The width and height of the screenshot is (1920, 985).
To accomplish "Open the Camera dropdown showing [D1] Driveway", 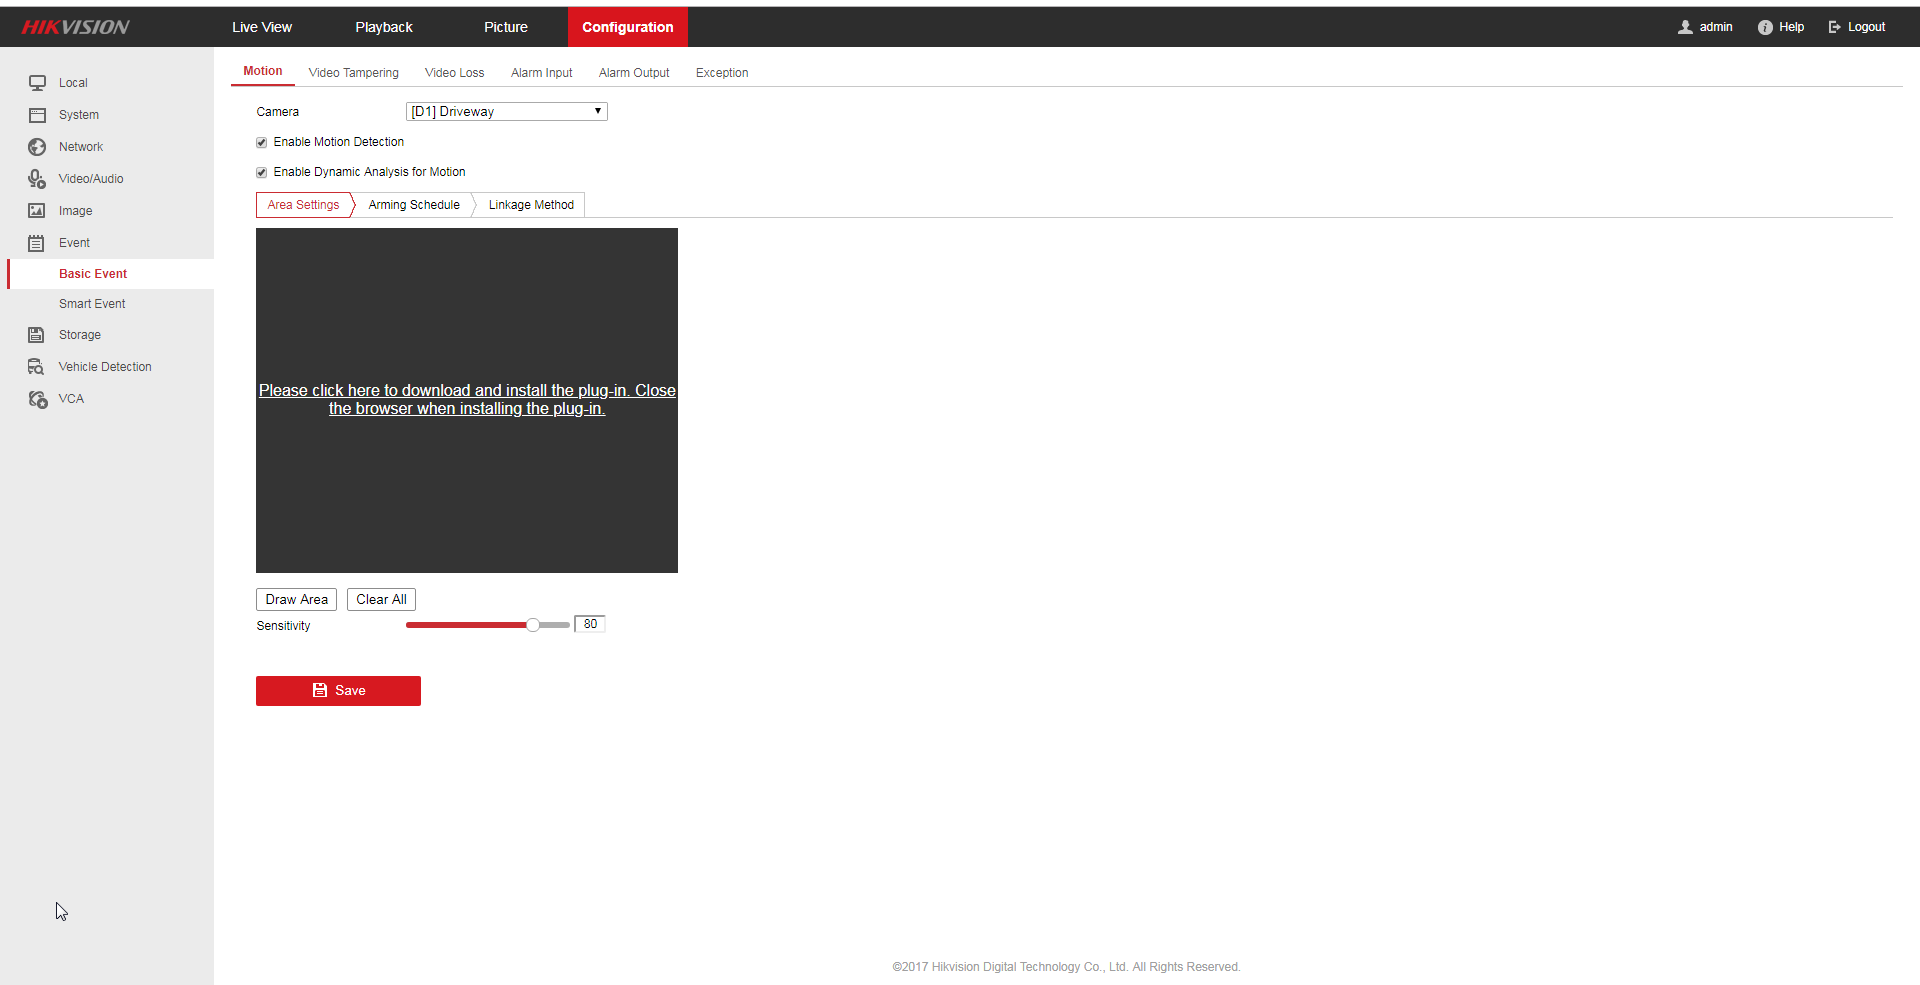I will [506, 112].
